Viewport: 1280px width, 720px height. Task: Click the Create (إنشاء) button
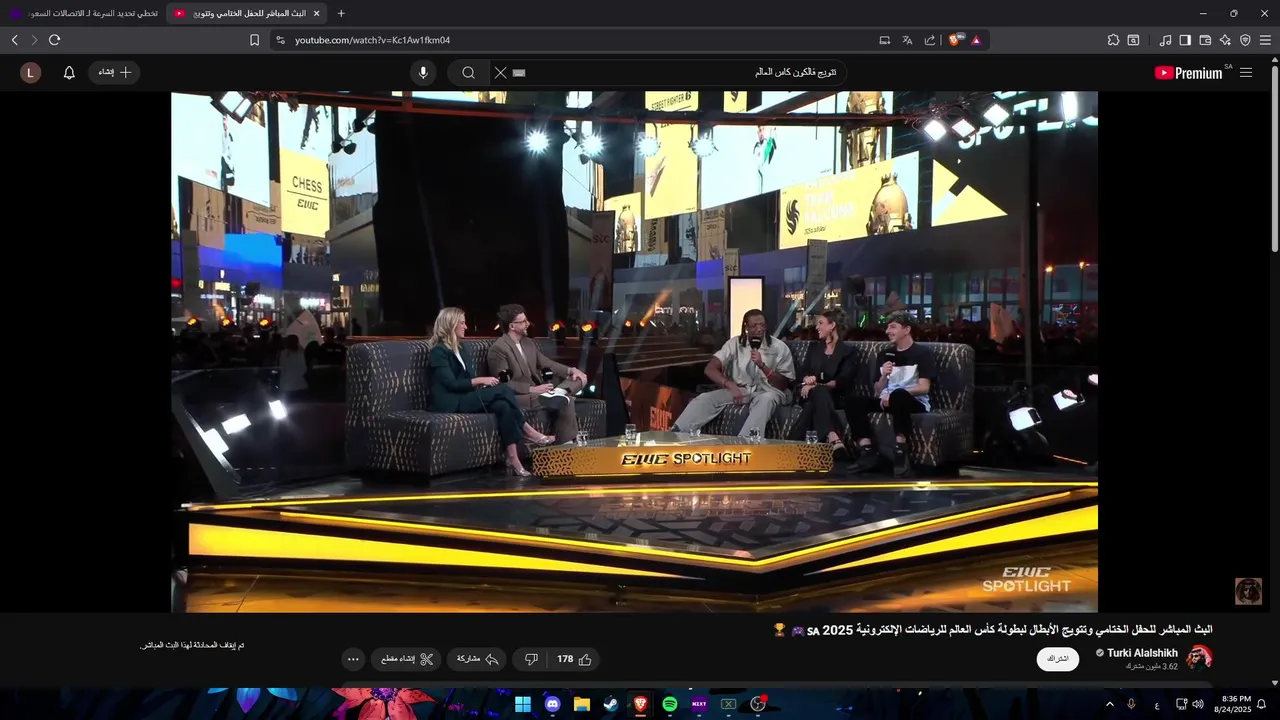114,73
